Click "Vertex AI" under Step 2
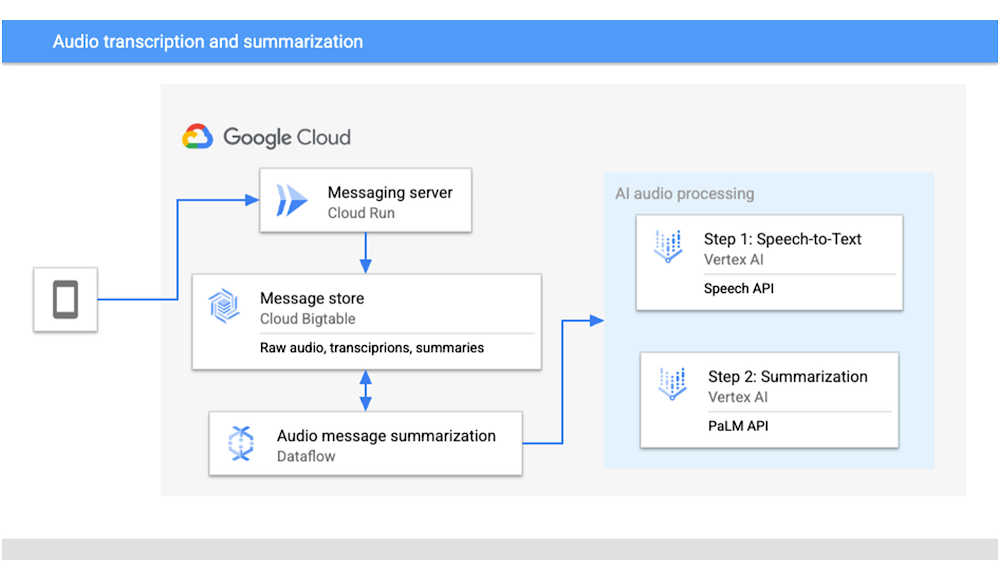1000x574 pixels. tap(738, 397)
